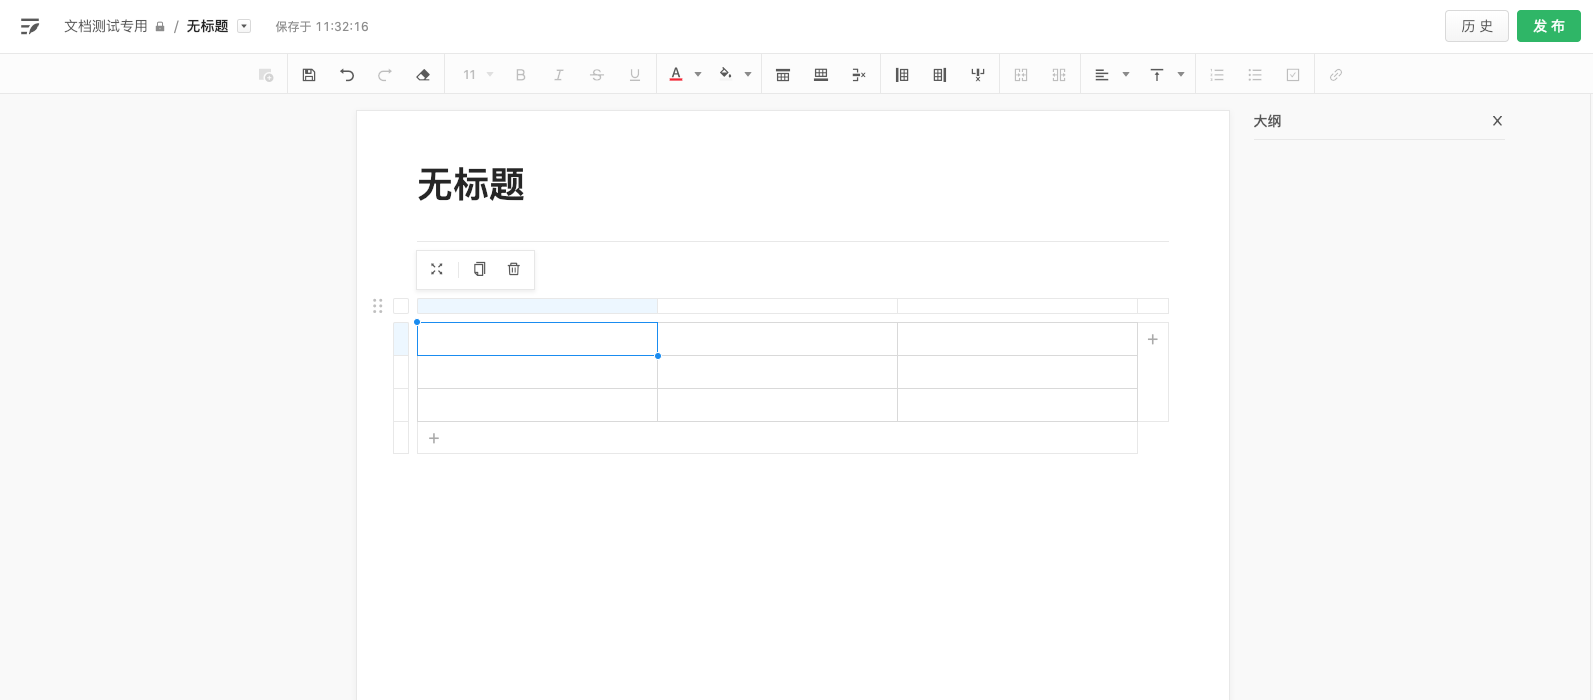
Task: Open the font color dropdown arrow
Action: click(x=698, y=75)
